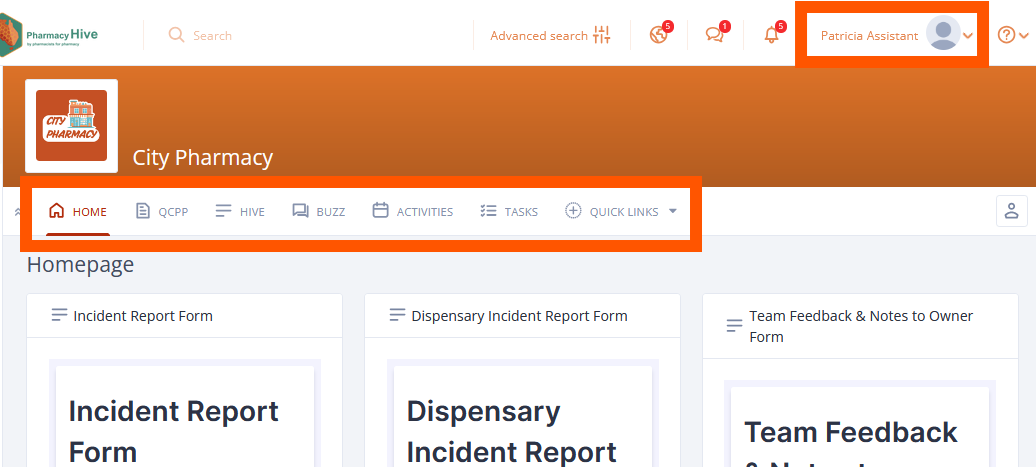Click the ACTIVITIES calendar icon
The height and width of the screenshot is (467, 1036).
[380, 211]
